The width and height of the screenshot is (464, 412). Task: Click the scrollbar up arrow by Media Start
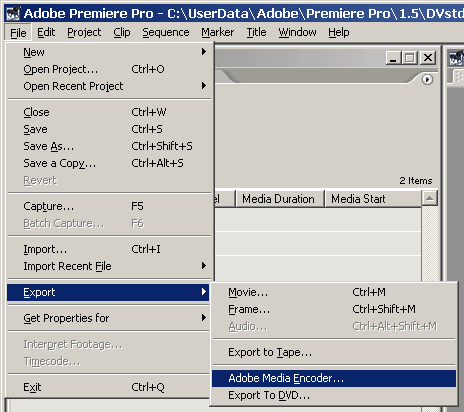(x=429, y=198)
